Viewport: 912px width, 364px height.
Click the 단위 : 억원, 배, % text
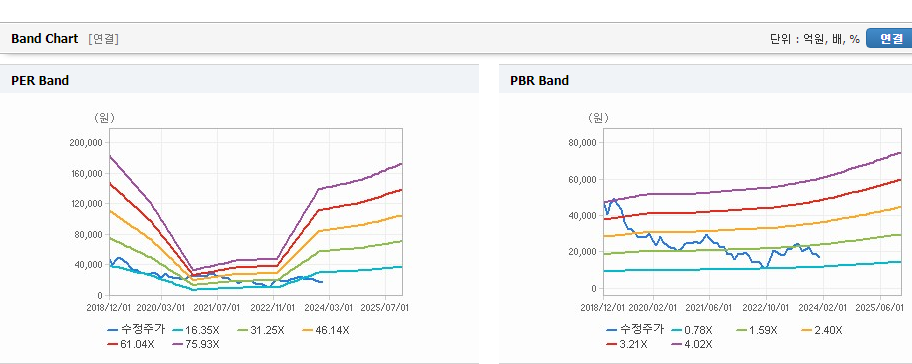815,39
